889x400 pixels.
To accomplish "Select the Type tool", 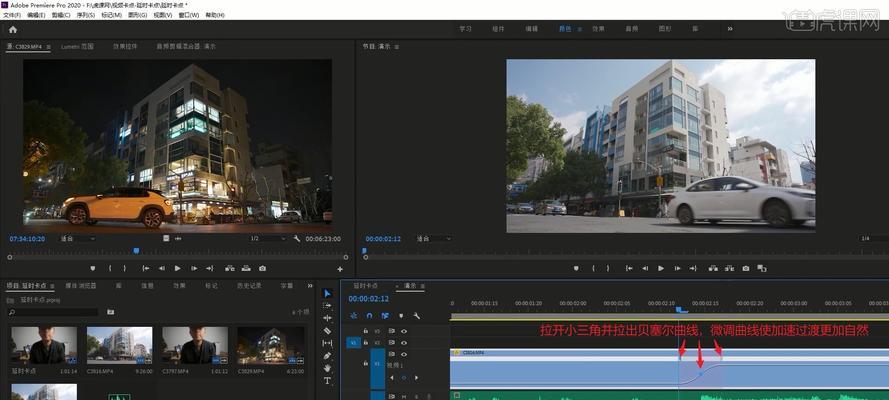I will click(x=327, y=381).
